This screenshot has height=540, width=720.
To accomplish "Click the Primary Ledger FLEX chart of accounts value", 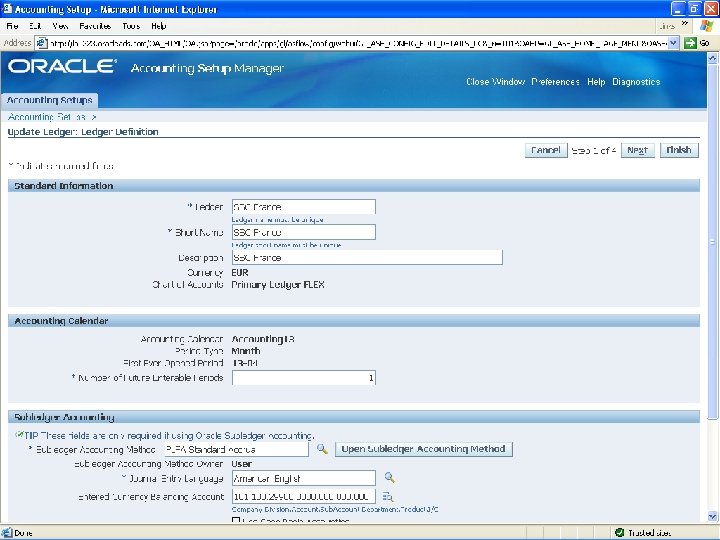I will point(278,285).
